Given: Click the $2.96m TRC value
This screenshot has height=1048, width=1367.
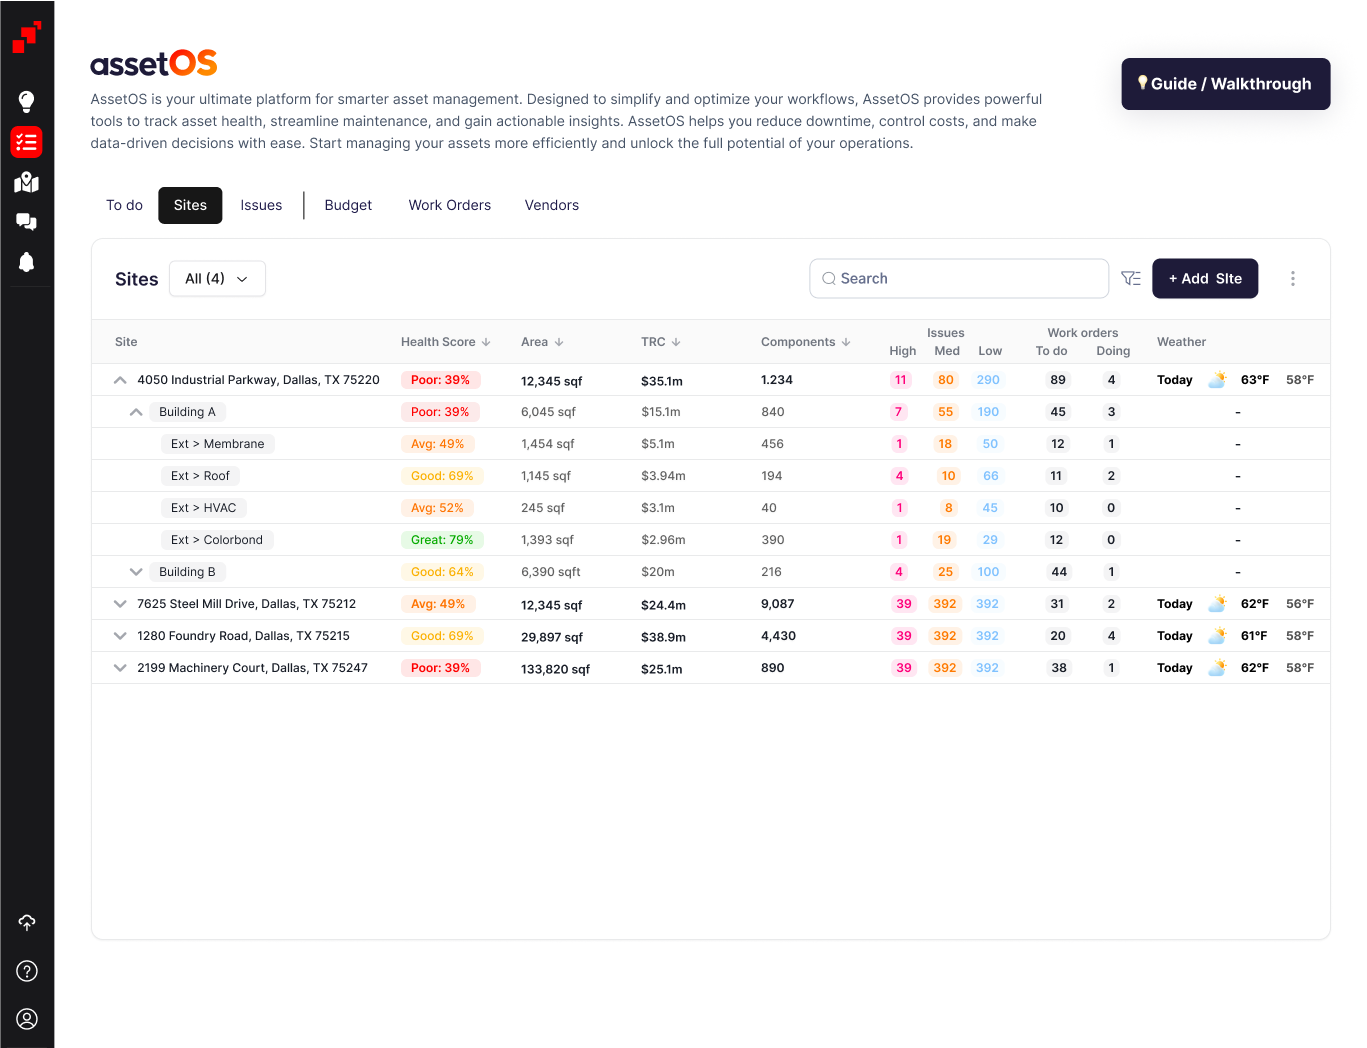Looking at the screenshot, I should pyautogui.click(x=663, y=540).
